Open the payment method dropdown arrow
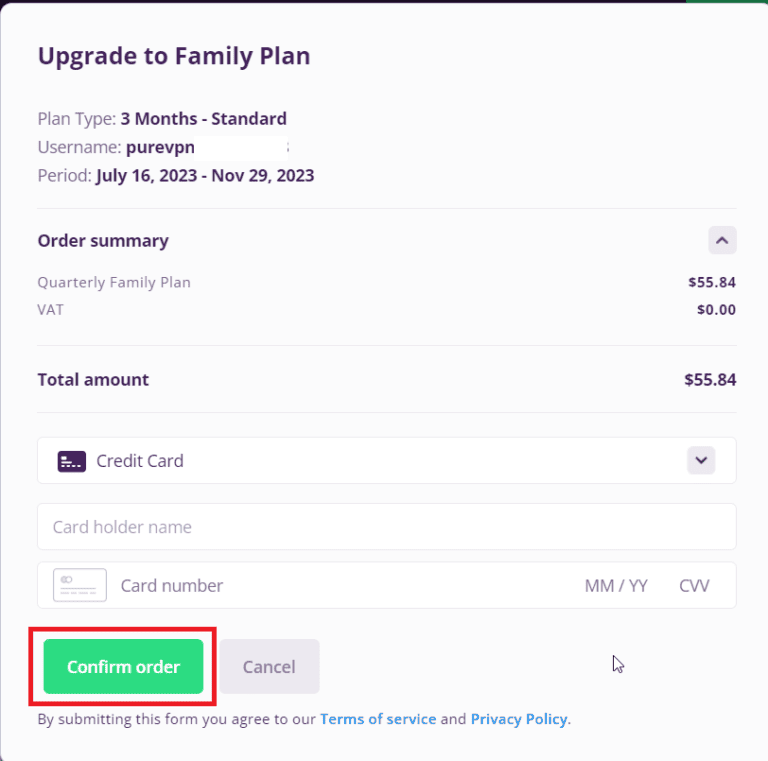Image resolution: width=768 pixels, height=761 pixels. [701, 460]
